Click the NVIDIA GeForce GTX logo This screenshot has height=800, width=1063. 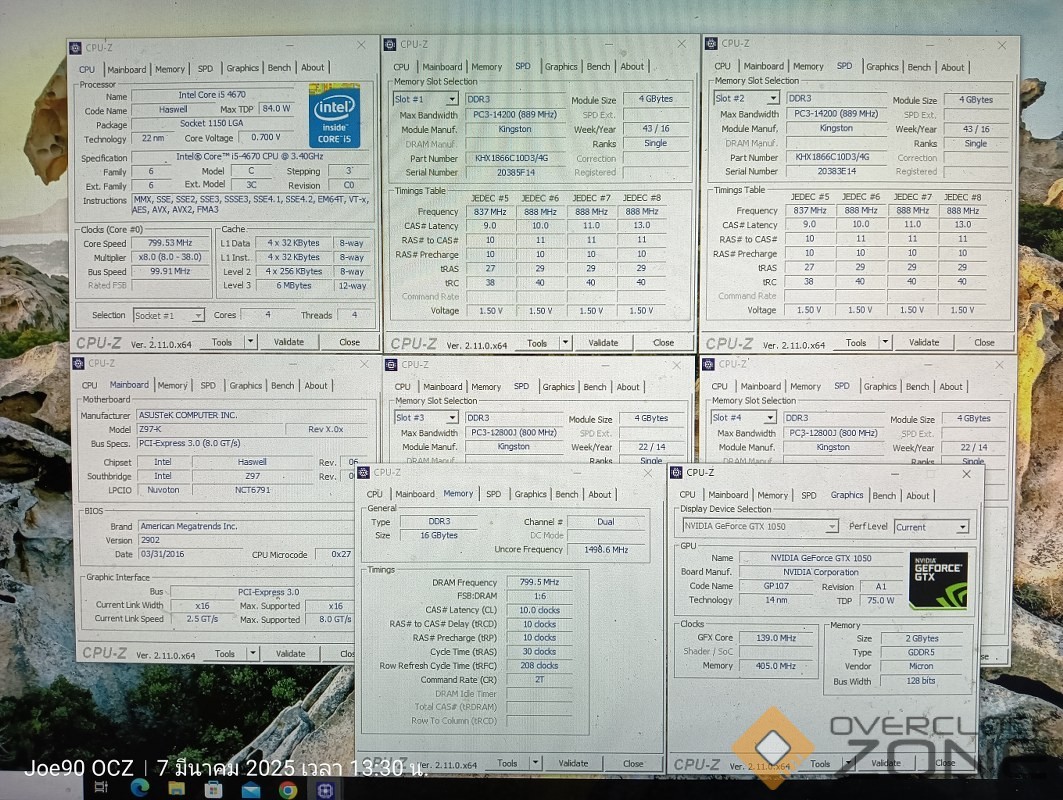click(938, 581)
